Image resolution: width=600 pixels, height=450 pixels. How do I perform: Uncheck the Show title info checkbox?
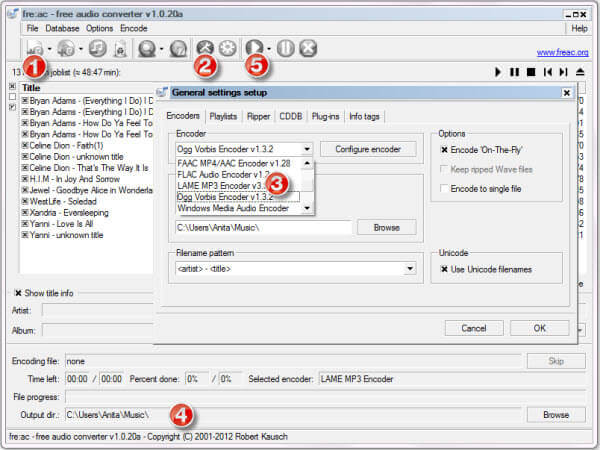click(x=18, y=292)
